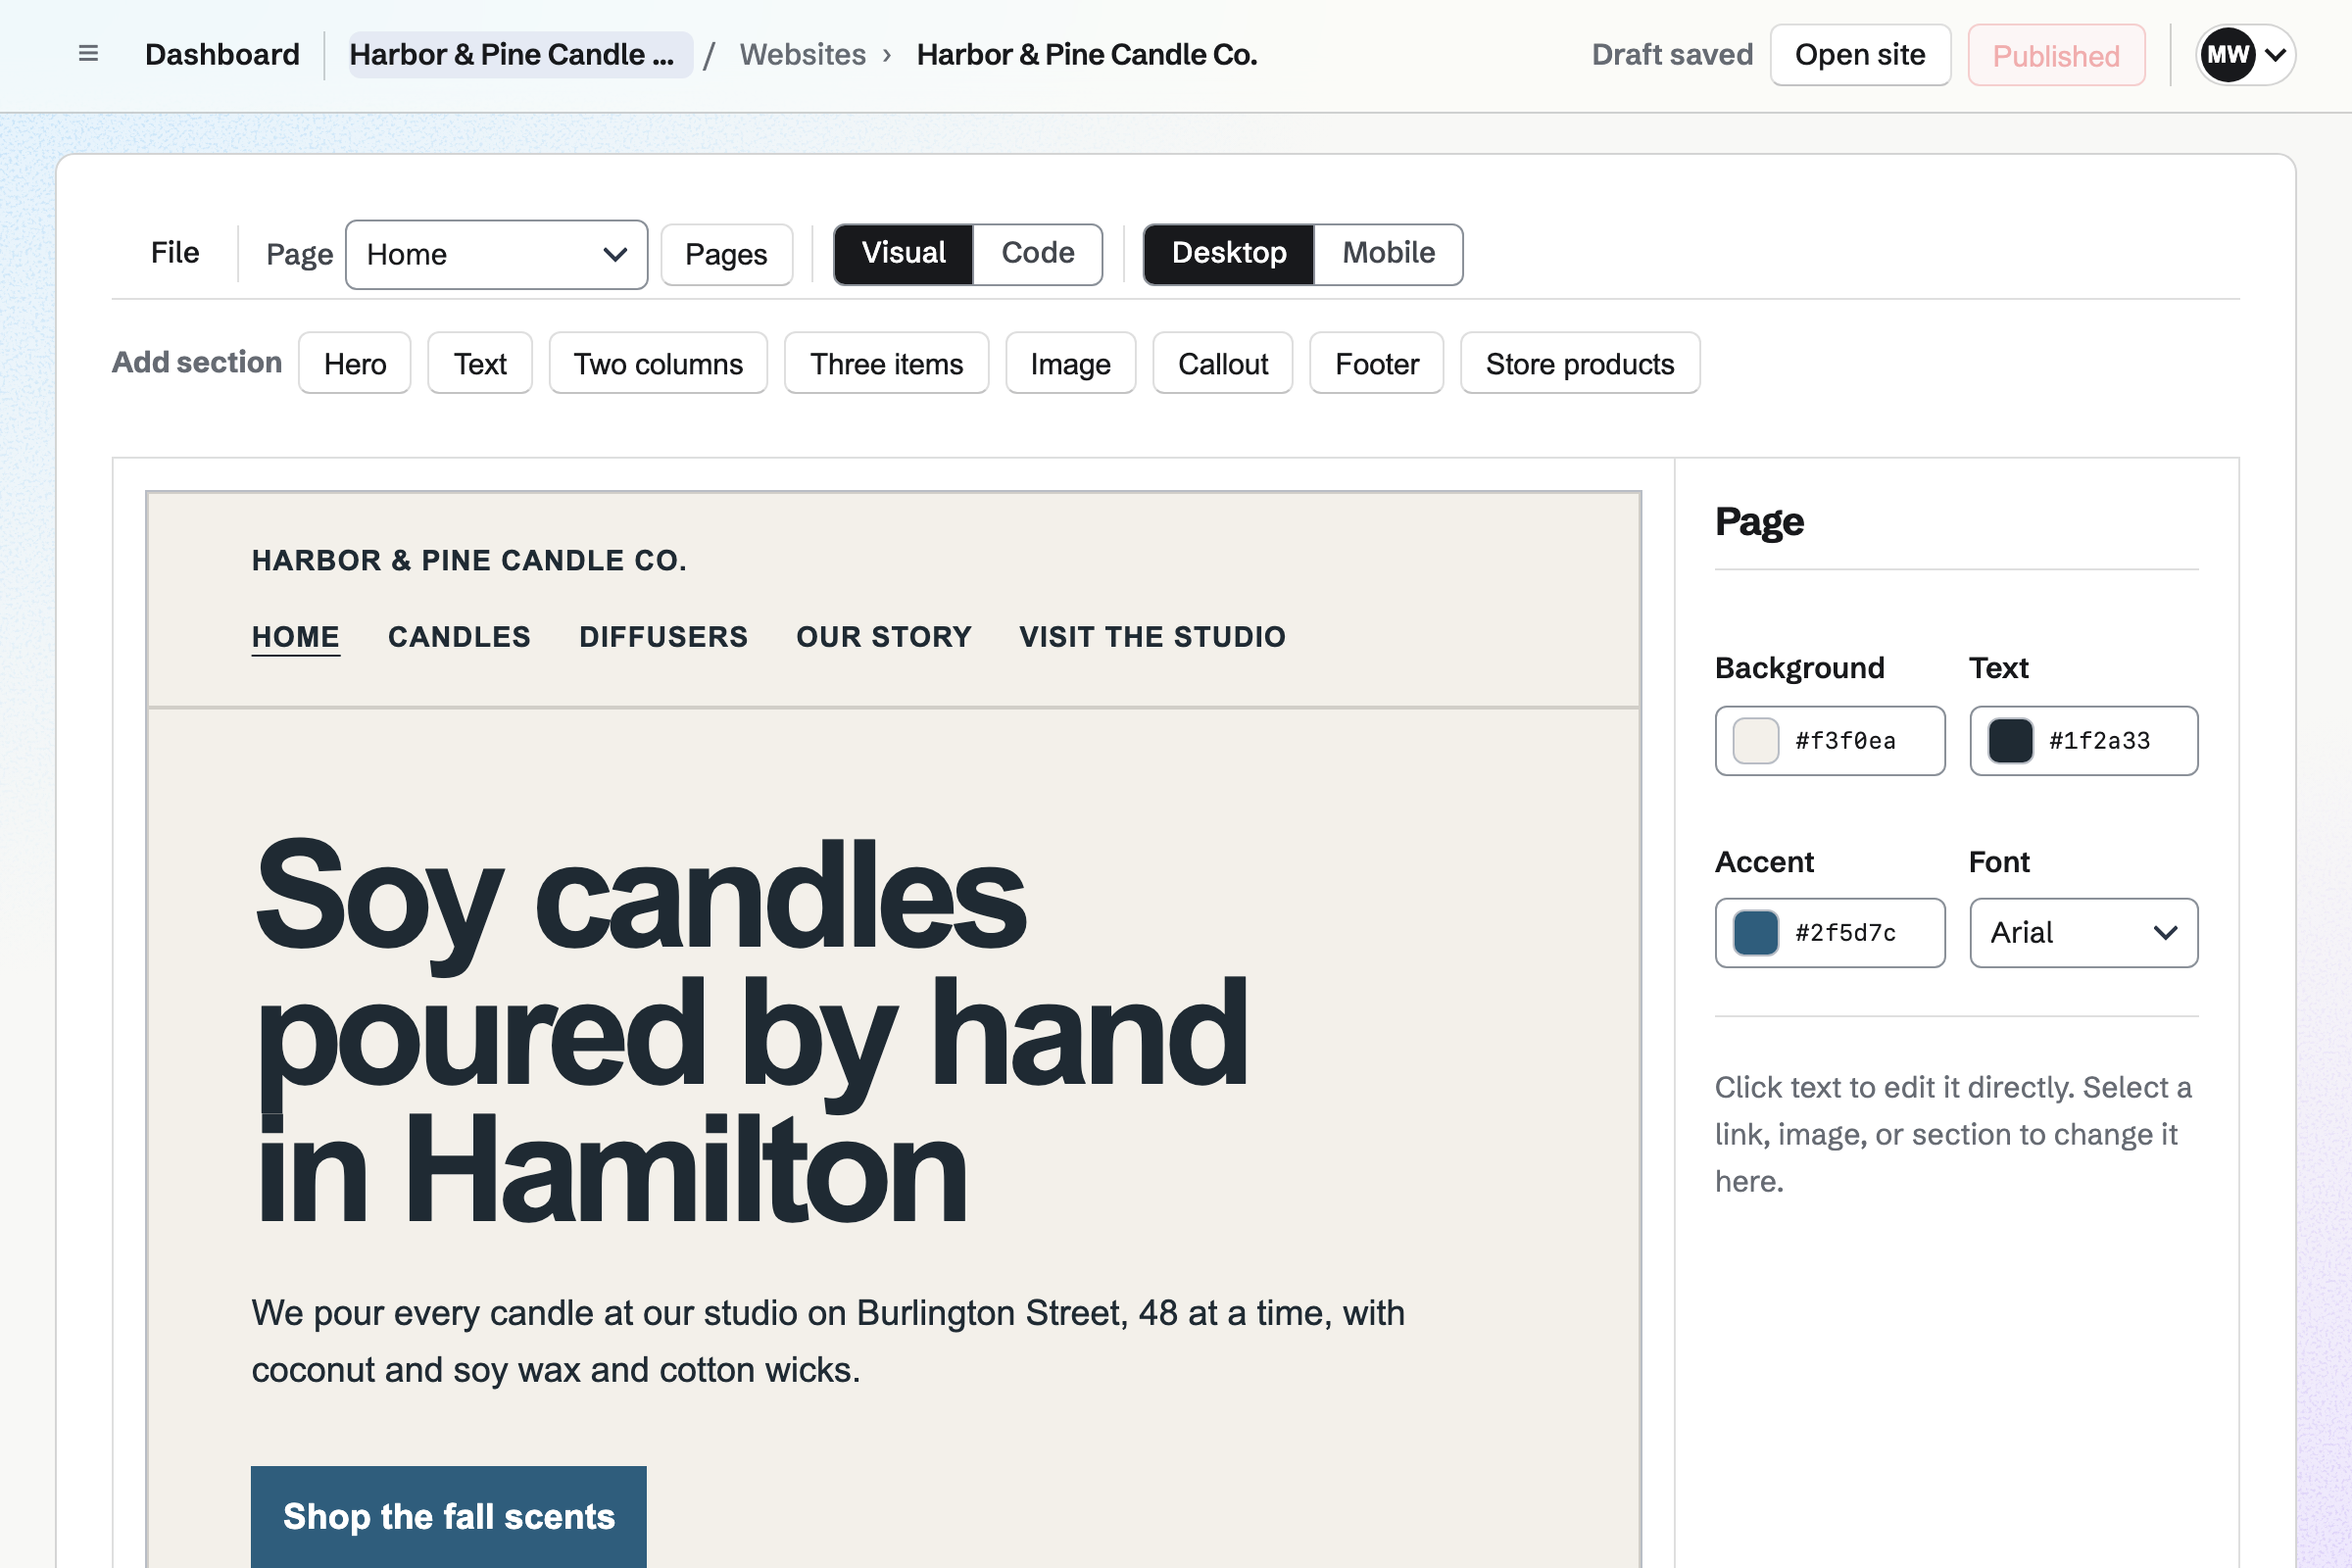This screenshot has height=1568, width=2352.
Task: Select the Desktop preview
Action: pos(1229,254)
